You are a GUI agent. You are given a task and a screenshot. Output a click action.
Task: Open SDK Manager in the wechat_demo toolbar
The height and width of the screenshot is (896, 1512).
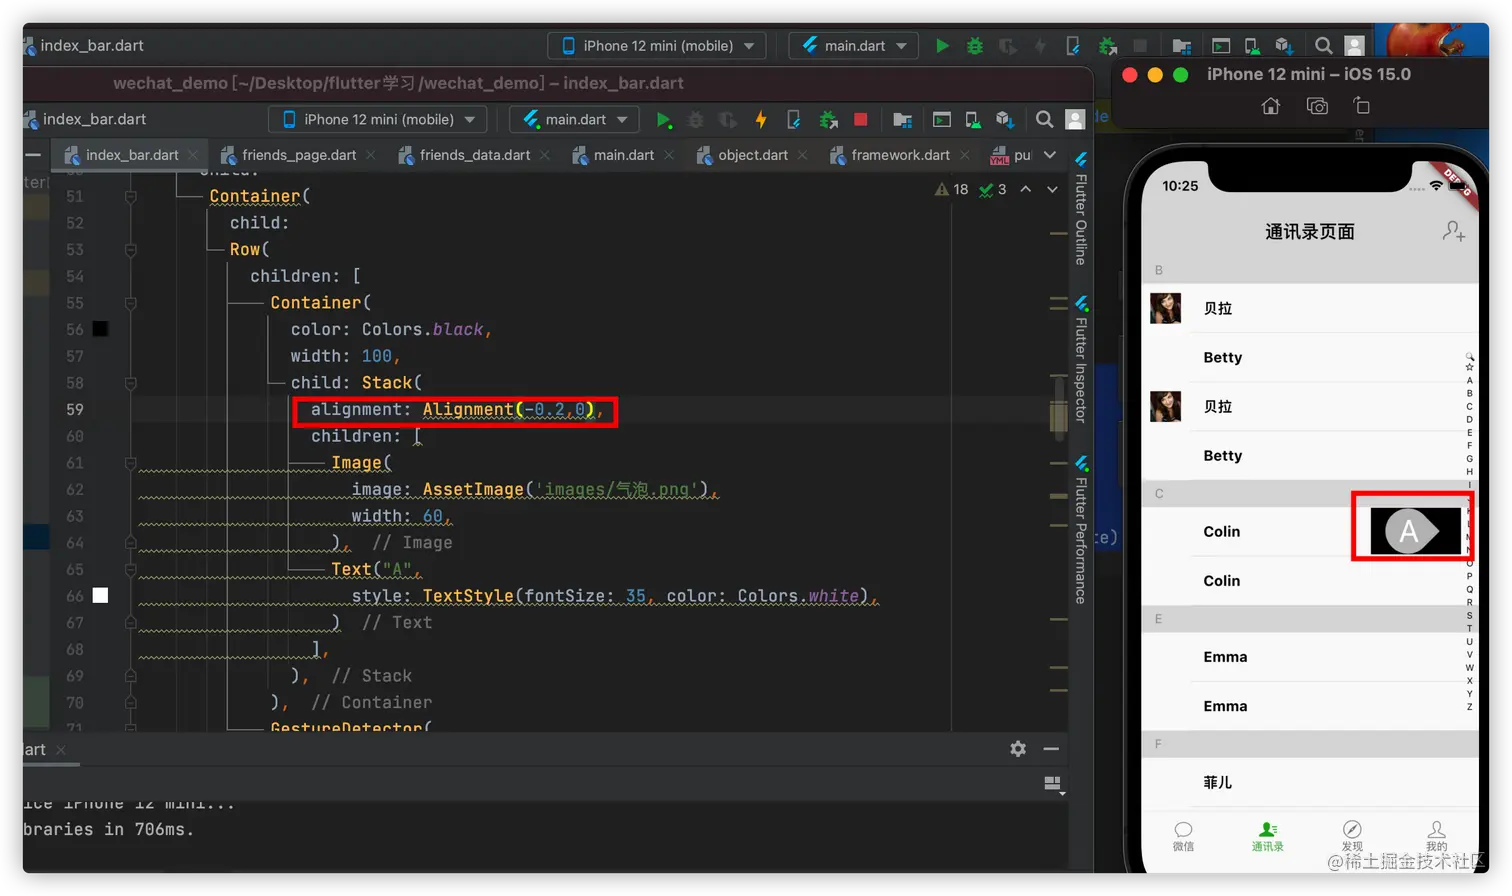[1006, 120]
